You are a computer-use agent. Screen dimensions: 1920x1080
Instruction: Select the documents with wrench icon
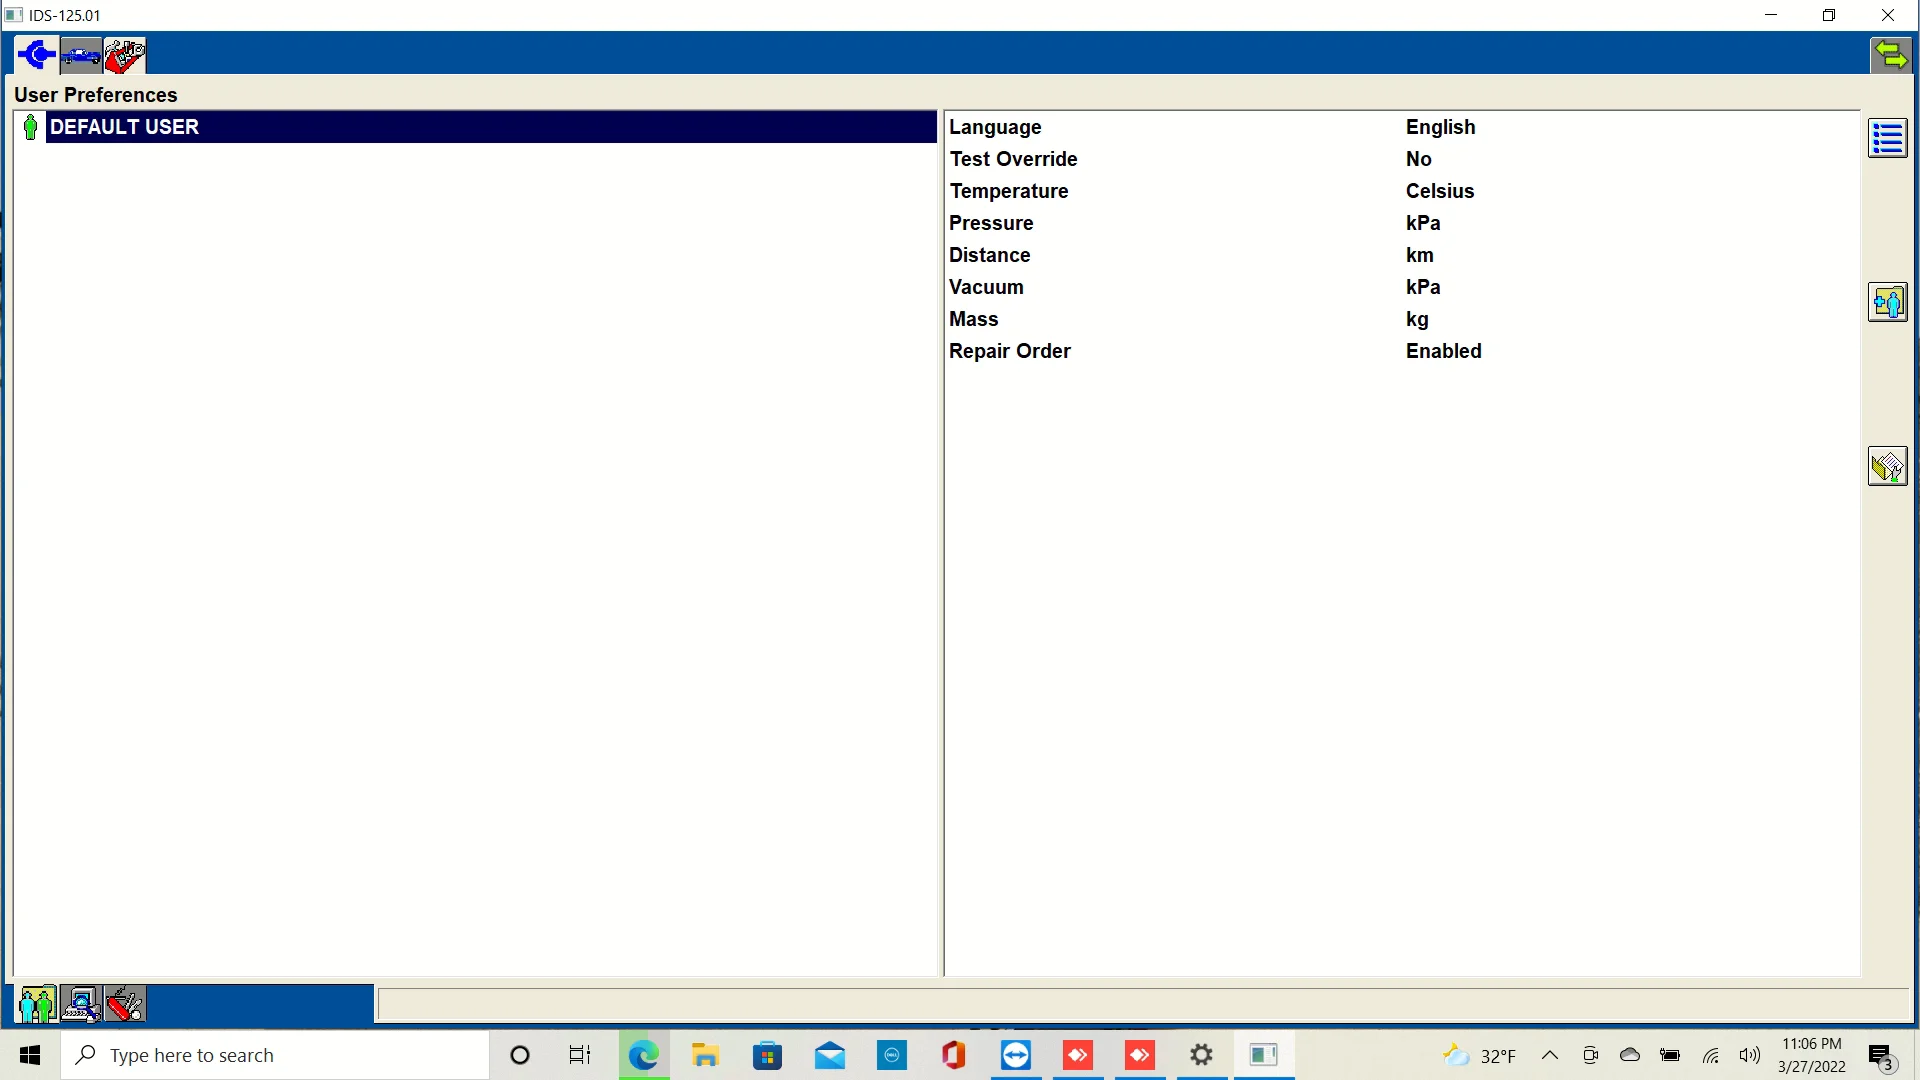[1888, 466]
